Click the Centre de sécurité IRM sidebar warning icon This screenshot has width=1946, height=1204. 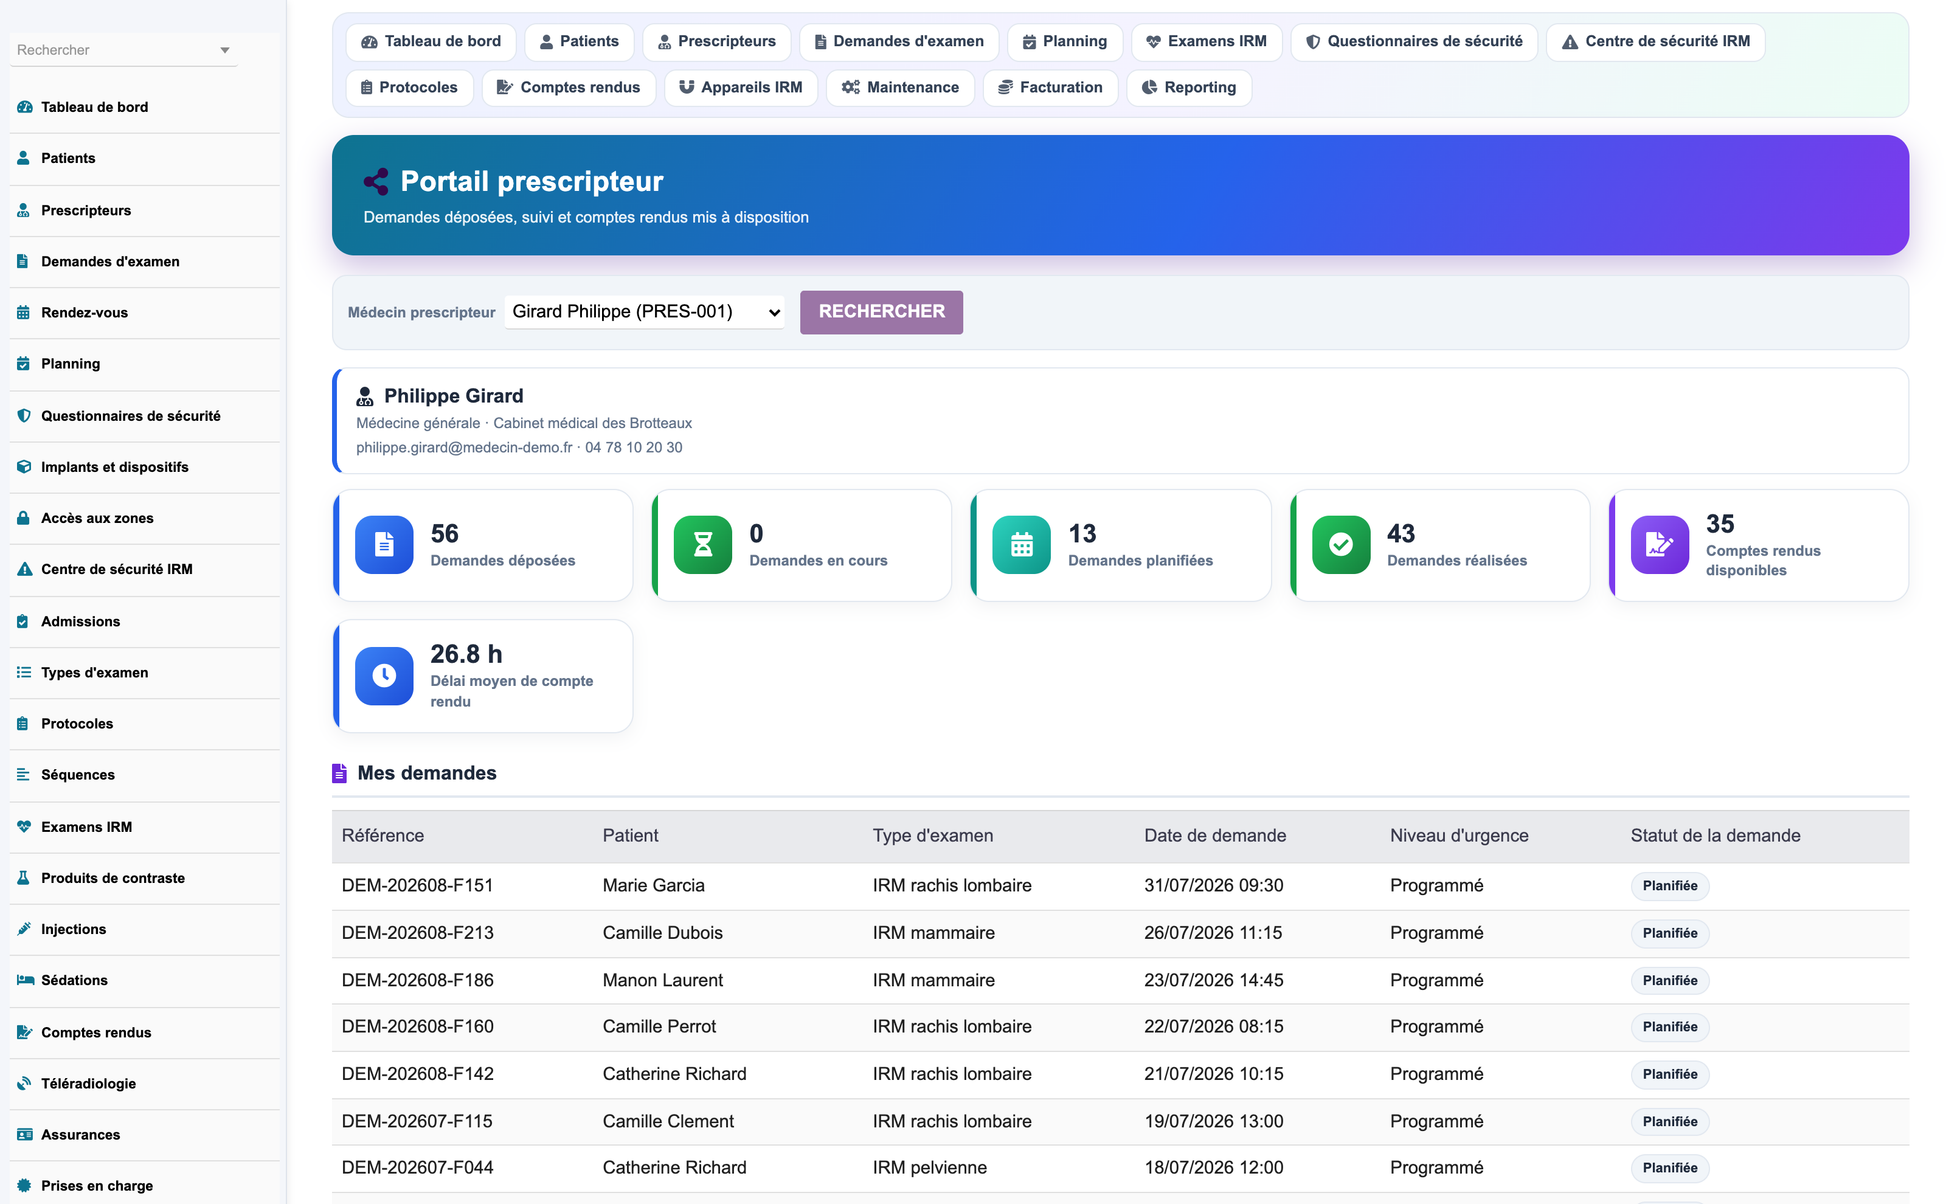click(x=24, y=569)
